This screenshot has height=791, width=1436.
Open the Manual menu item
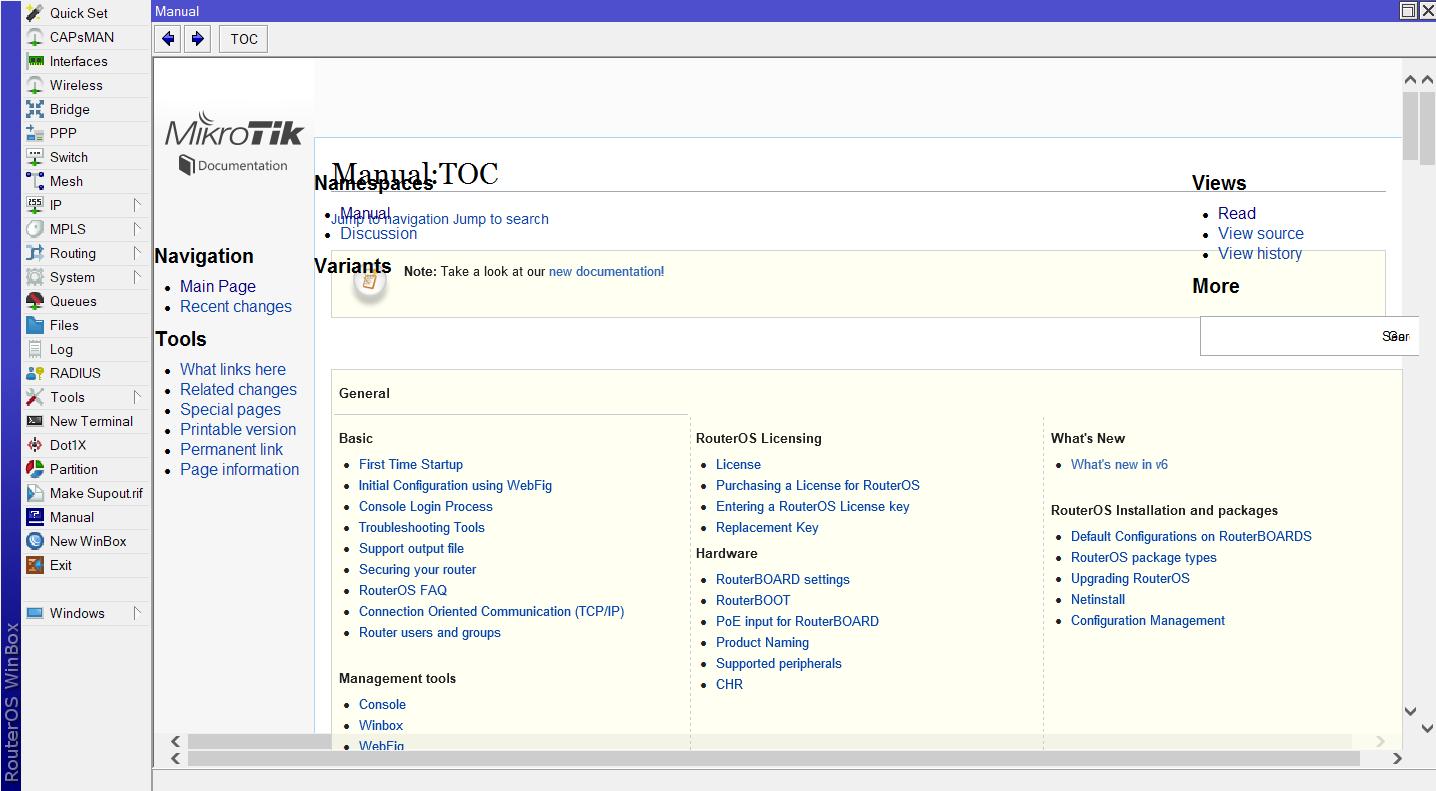85,517
